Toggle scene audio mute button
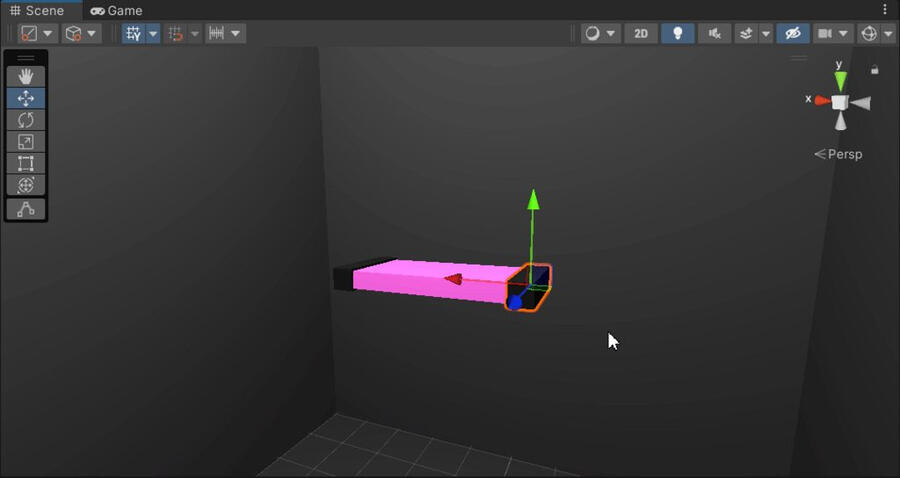Screen dimensions: 900x478 pyautogui.click(x=714, y=33)
